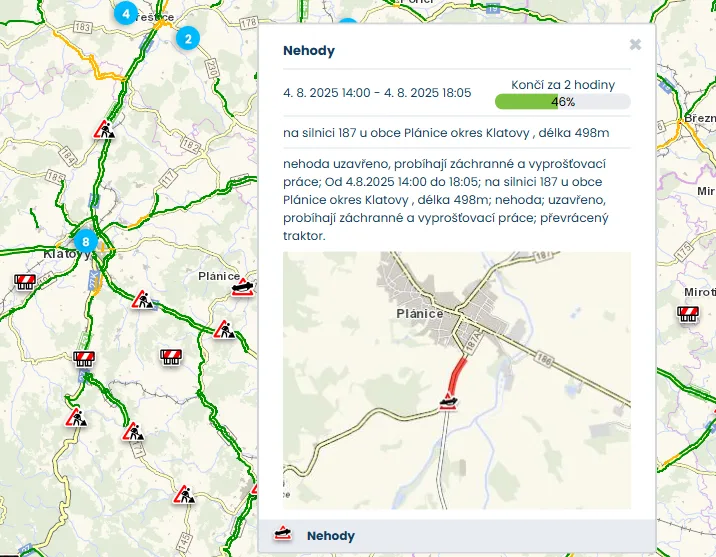This screenshot has width=716, height=557.
Task: Click the overturned car accident icon near Plánice
Action: (242, 288)
